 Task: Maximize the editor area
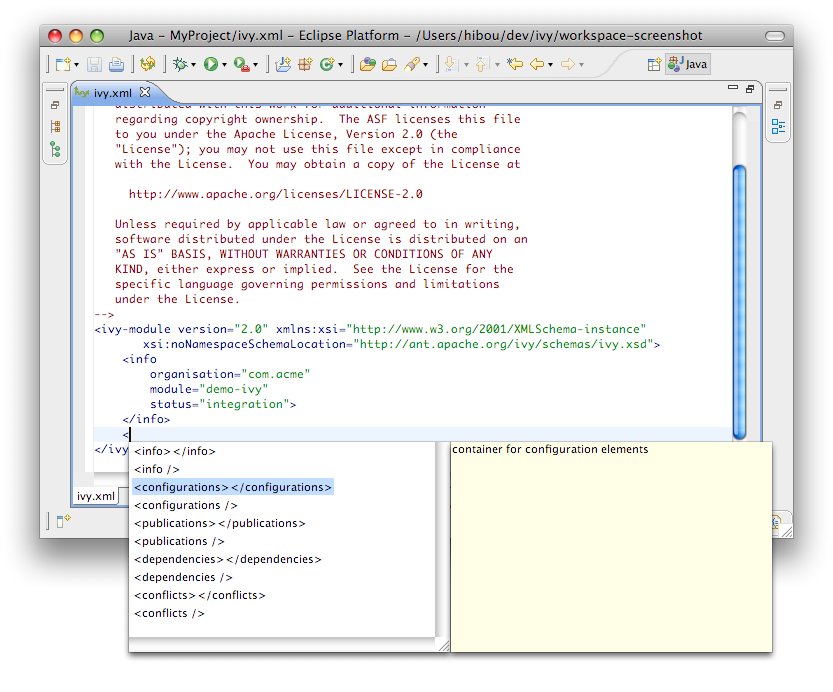(749, 90)
